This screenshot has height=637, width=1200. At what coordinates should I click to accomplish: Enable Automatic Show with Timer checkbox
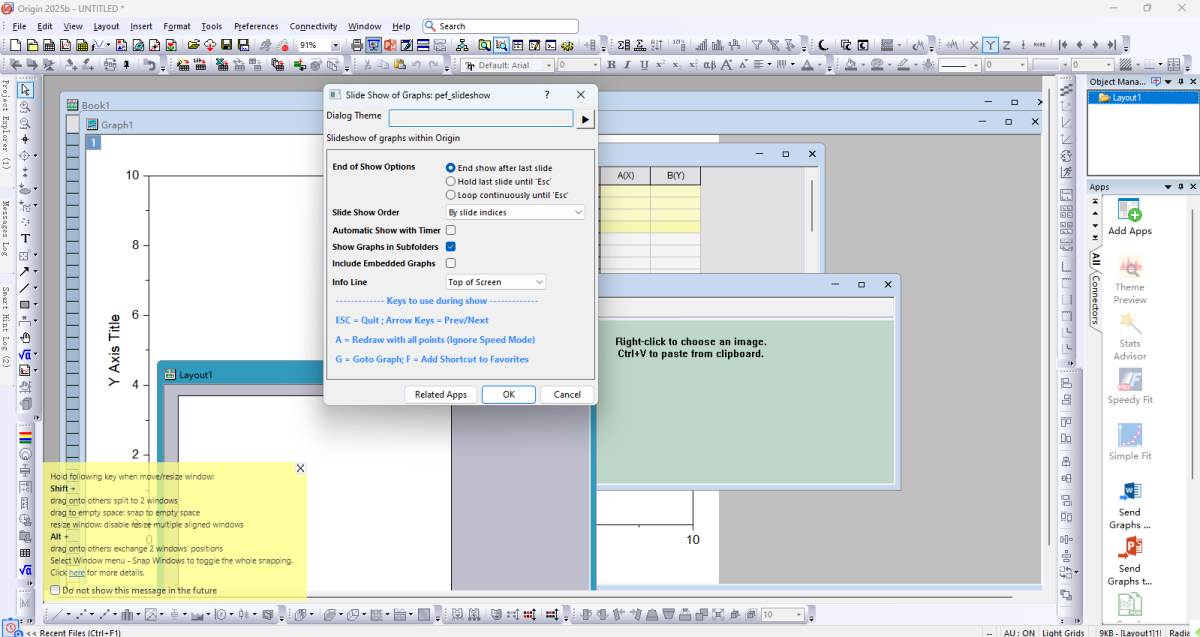coord(451,230)
